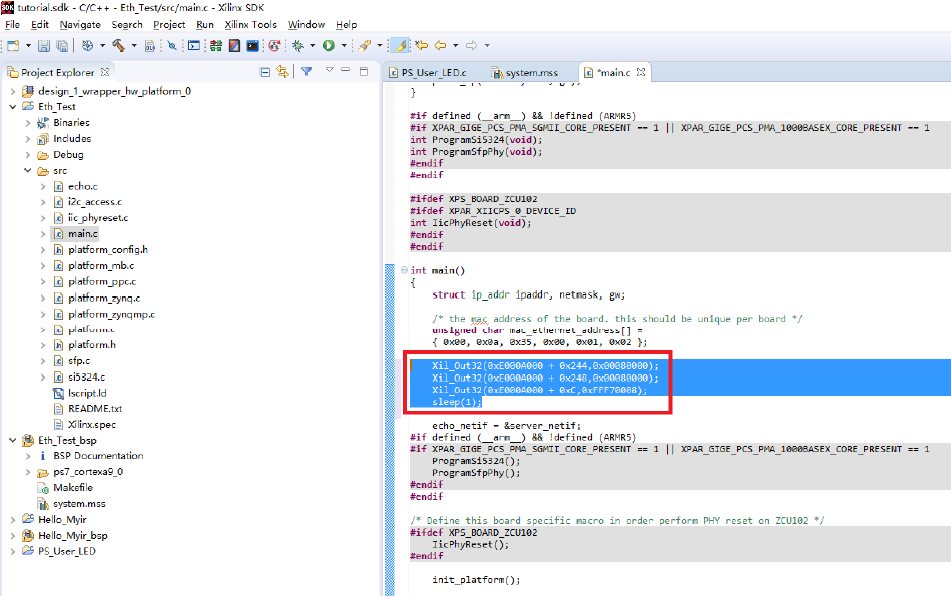Open the File menu
Viewport: 951px width, 596px height.
(12, 25)
